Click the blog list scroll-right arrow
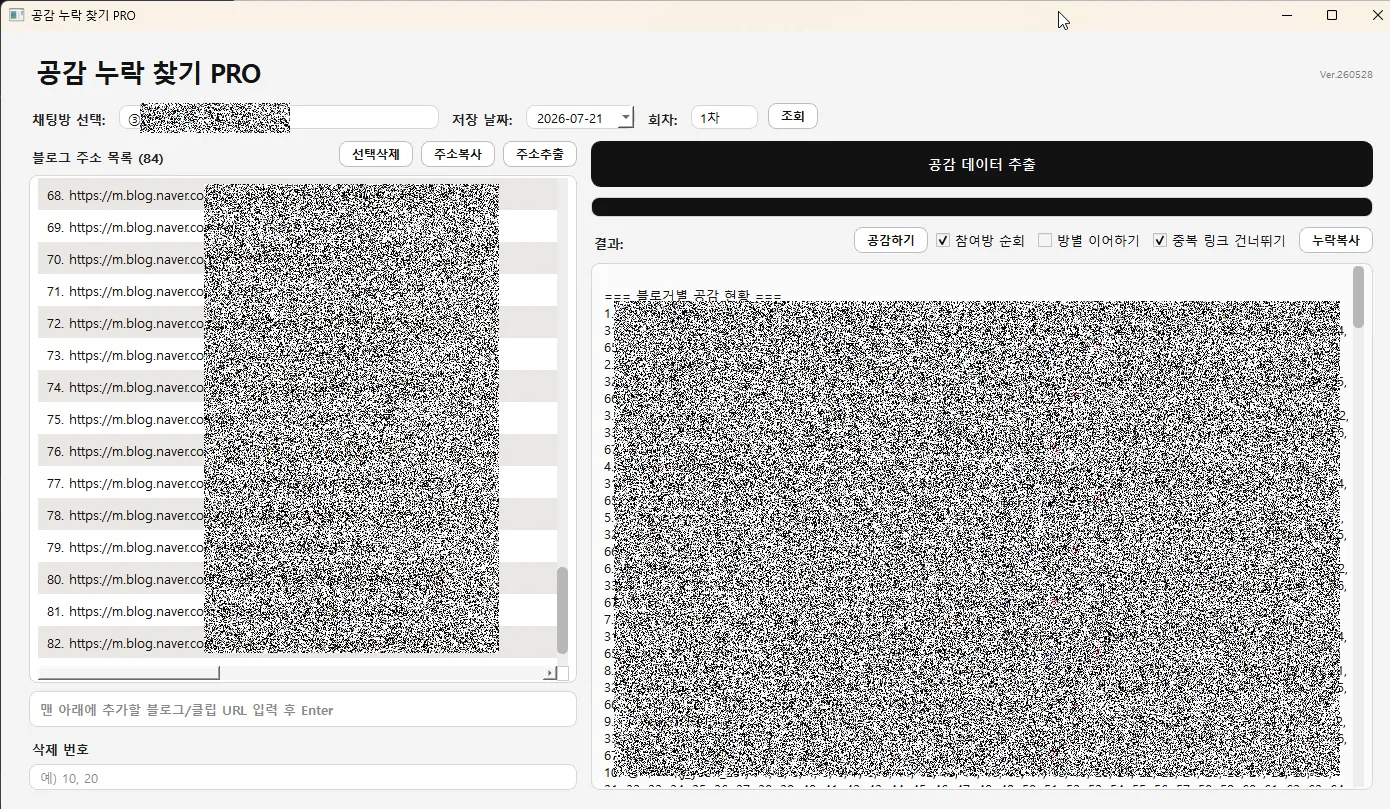Screen dimensions: 1390x809 tap(549, 673)
